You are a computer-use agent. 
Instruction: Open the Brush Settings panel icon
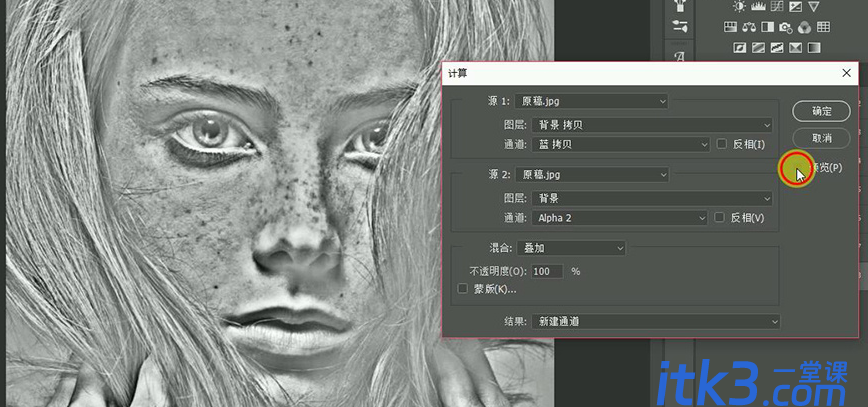coord(680,6)
